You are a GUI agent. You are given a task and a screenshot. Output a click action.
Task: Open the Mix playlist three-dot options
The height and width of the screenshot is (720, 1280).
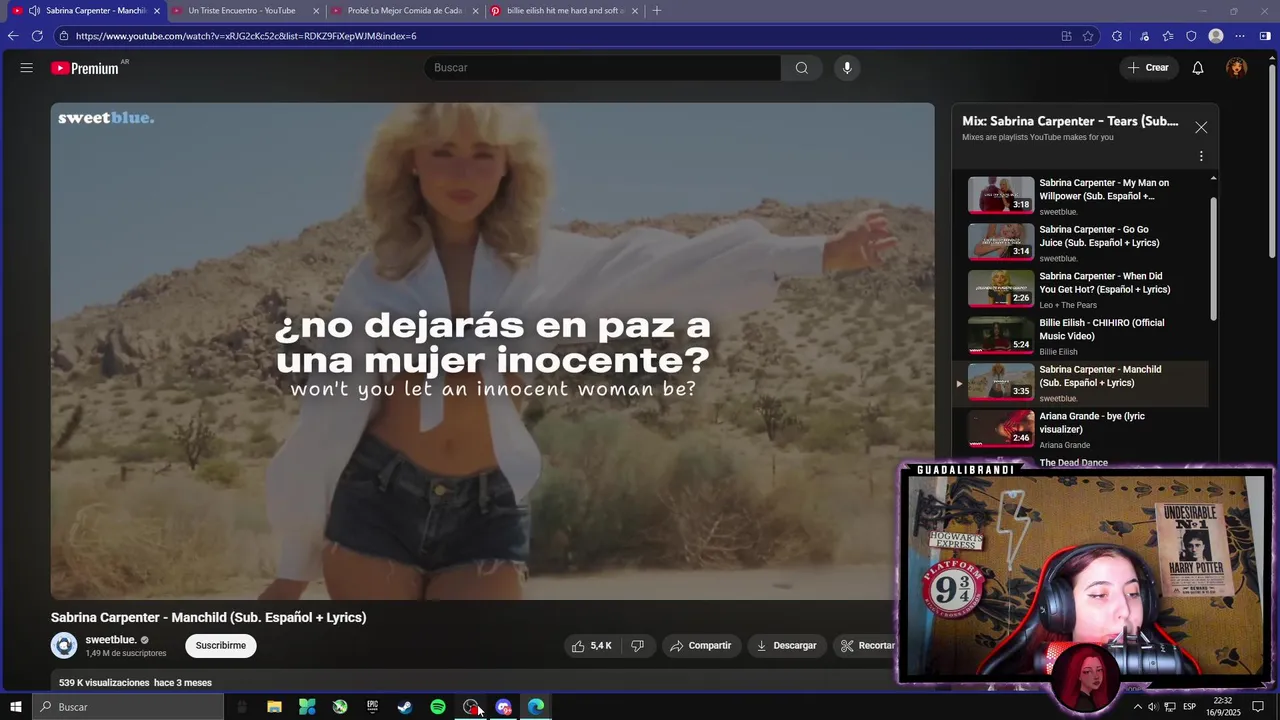pos(1201,156)
